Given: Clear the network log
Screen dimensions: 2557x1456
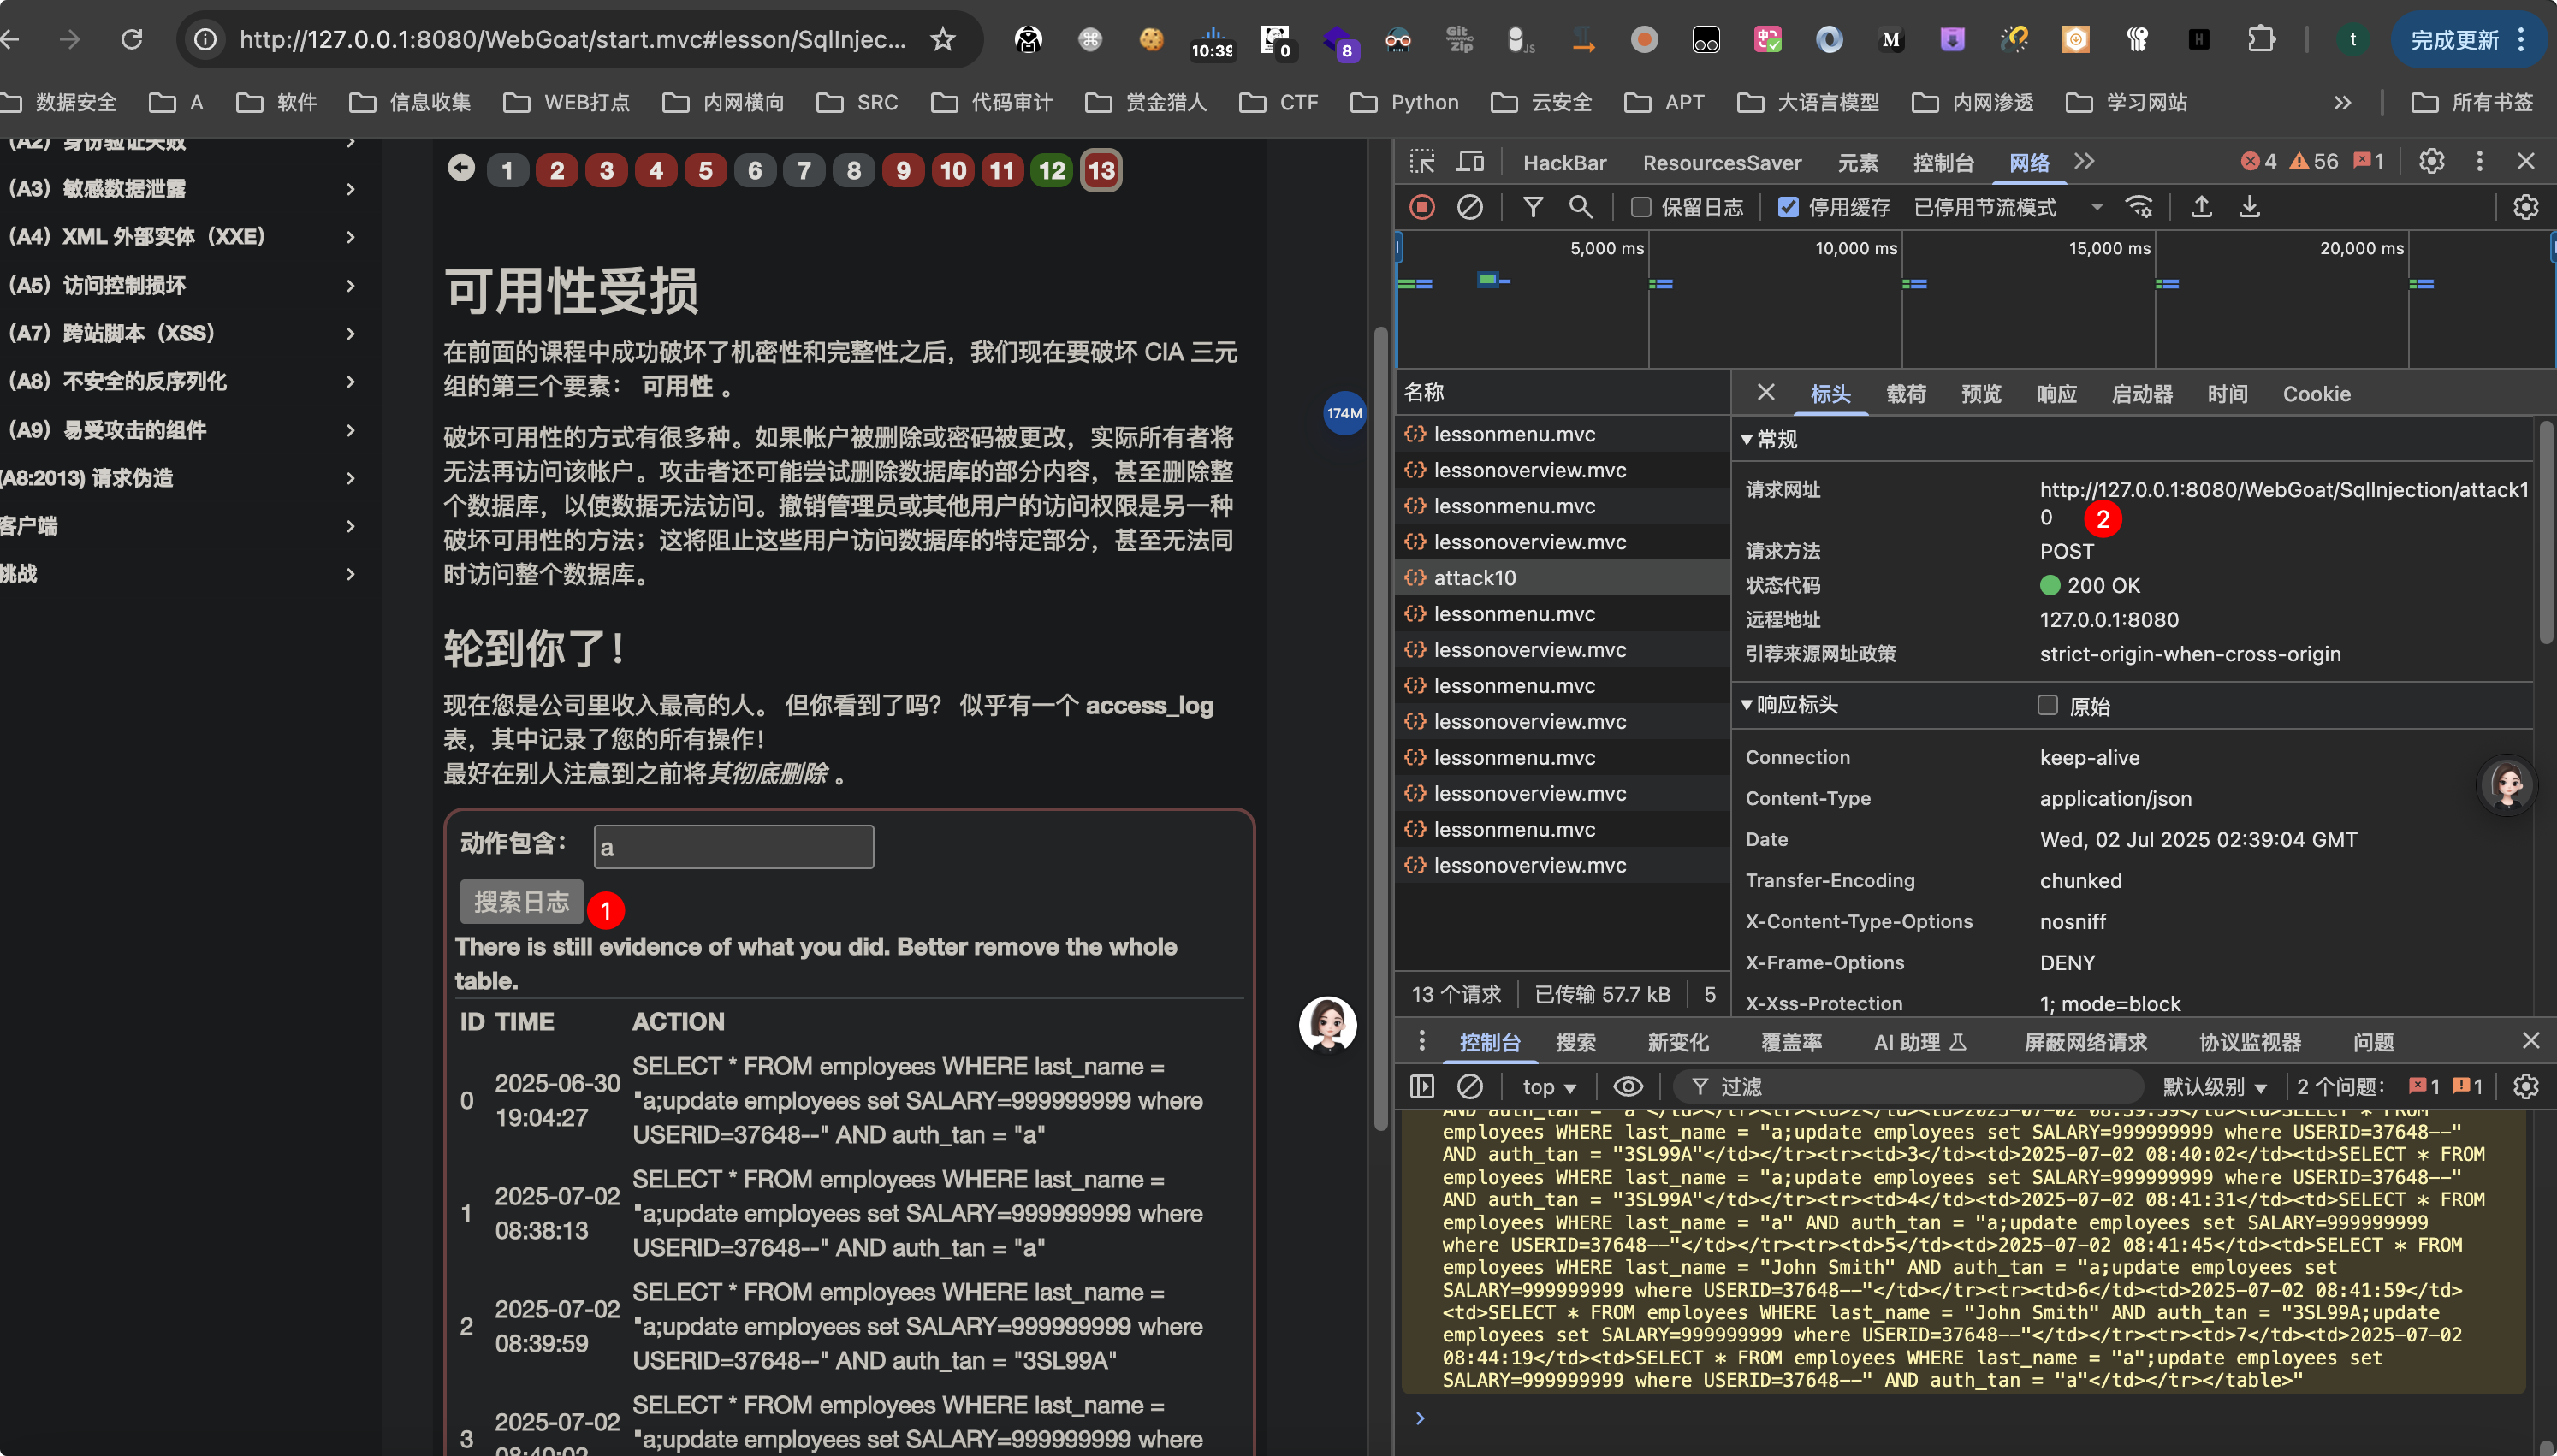Looking at the screenshot, I should tap(1470, 207).
